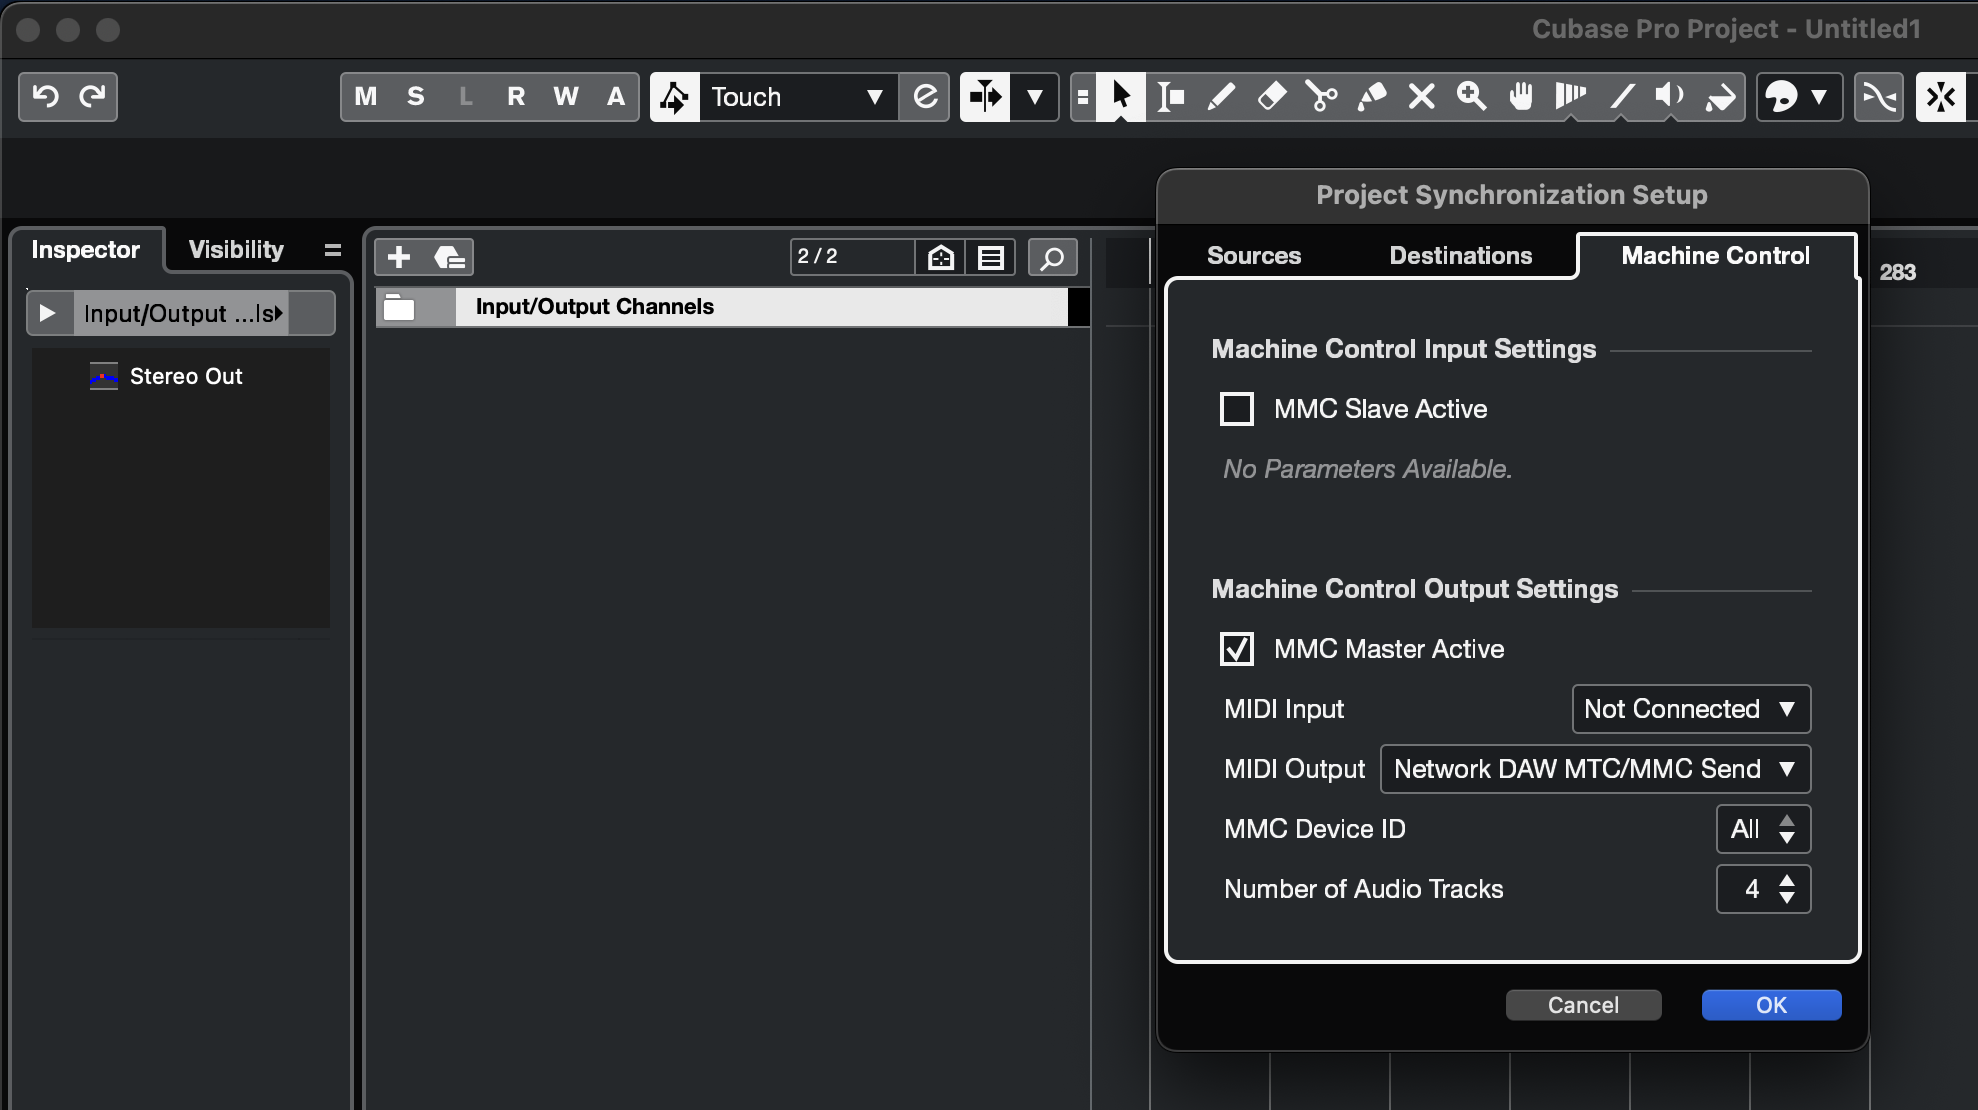This screenshot has width=1978, height=1110.
Task: Enable MMC Slave Active checkbox
Action: [1237, 409]
